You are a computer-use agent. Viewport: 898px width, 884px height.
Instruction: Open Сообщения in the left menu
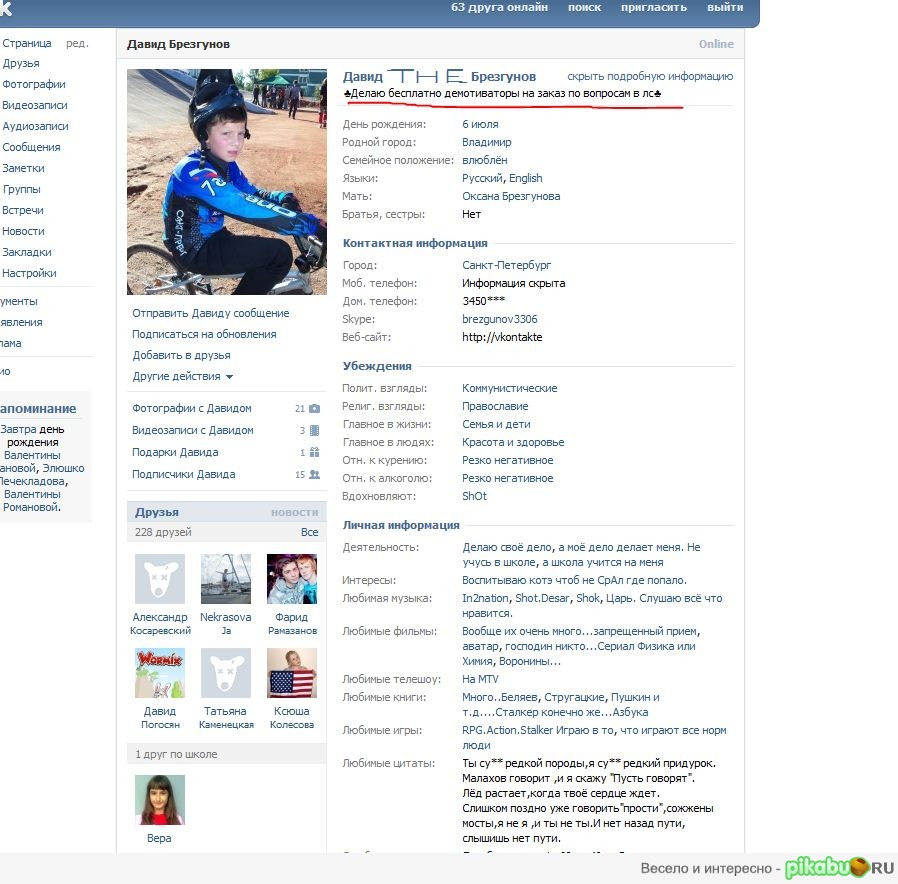[x=31, y=147]
